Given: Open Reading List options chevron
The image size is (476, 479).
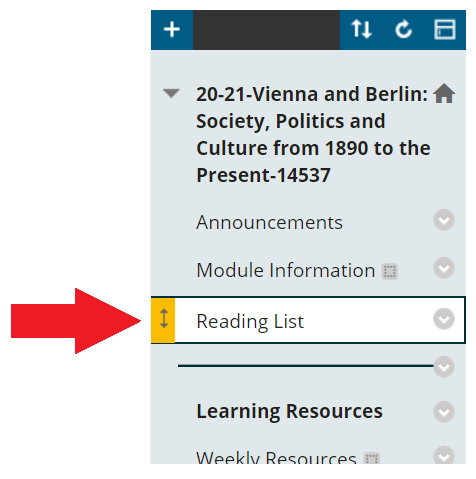Looking at the screenshot, I should pos(444,319).
